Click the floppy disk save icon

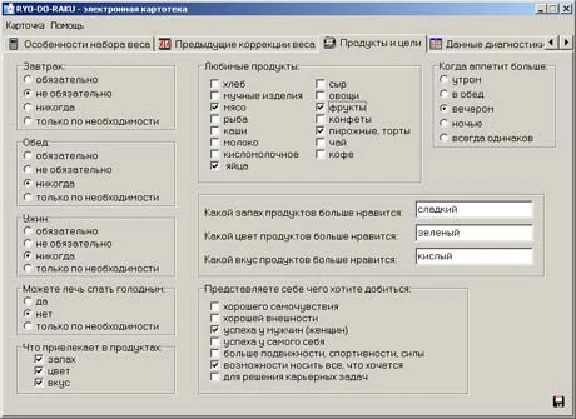click(558, 401)
